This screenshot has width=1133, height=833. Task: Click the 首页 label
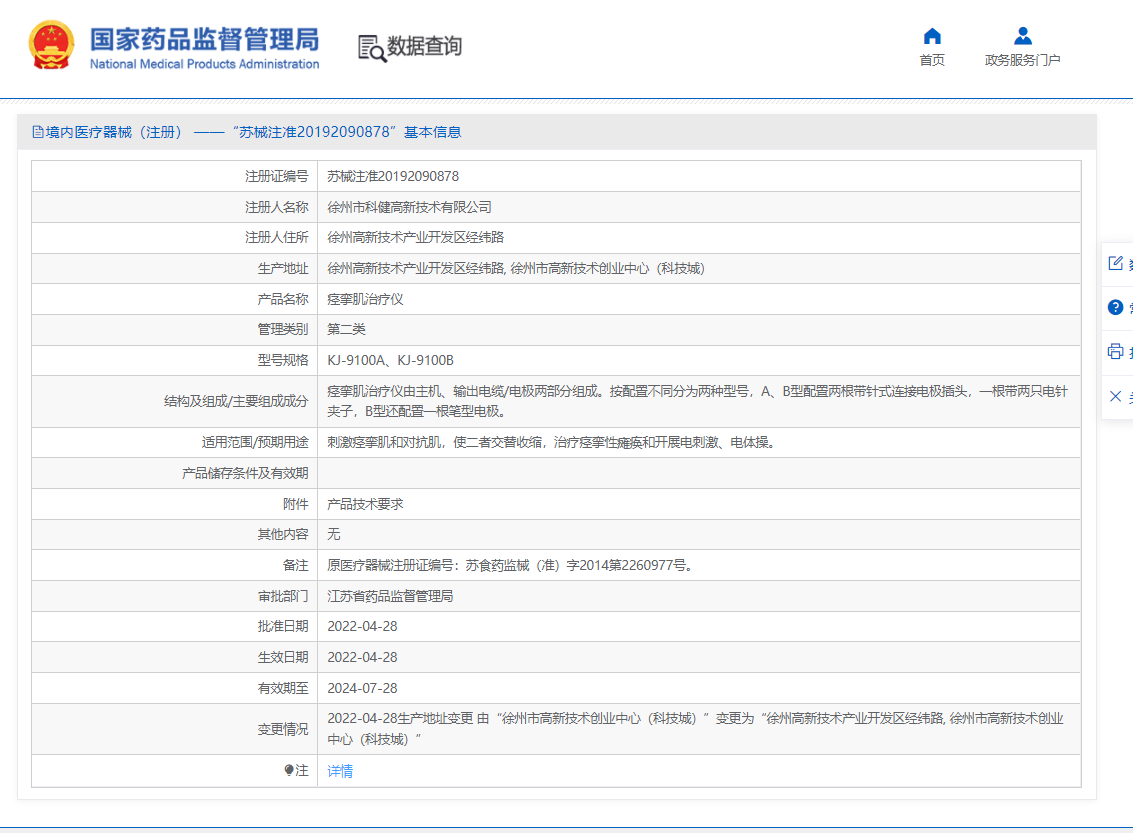[x=932, y=60]
